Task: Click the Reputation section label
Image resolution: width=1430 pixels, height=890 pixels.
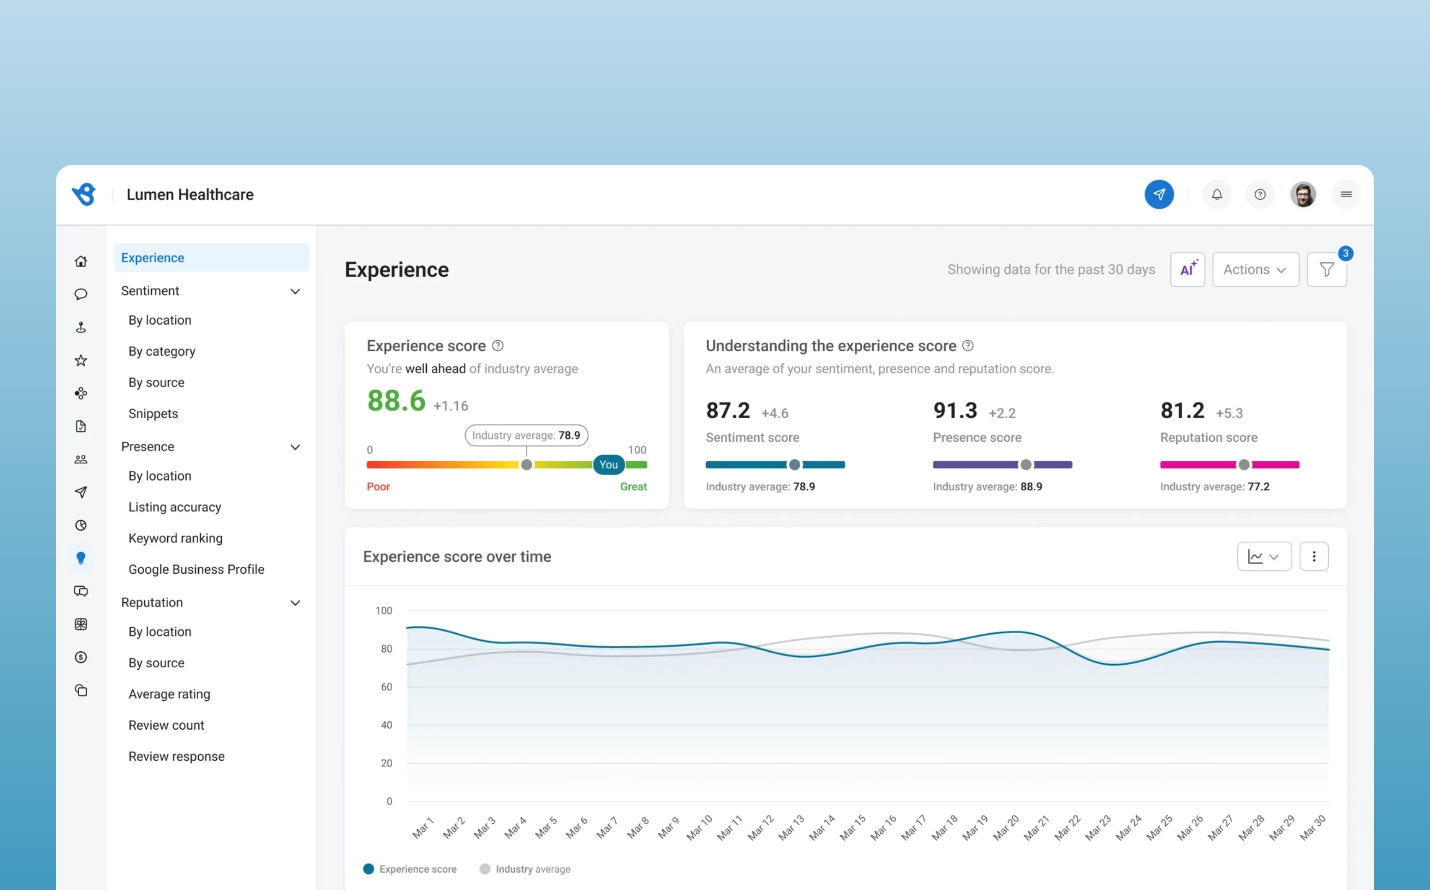Action: click(152, 603)
